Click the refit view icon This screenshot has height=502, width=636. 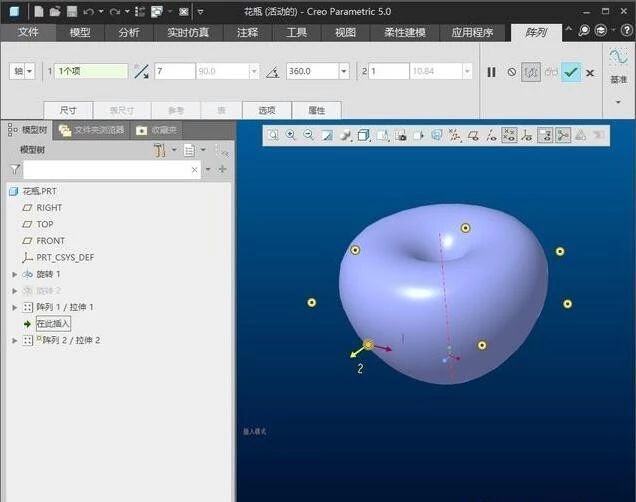coord(273,135)
